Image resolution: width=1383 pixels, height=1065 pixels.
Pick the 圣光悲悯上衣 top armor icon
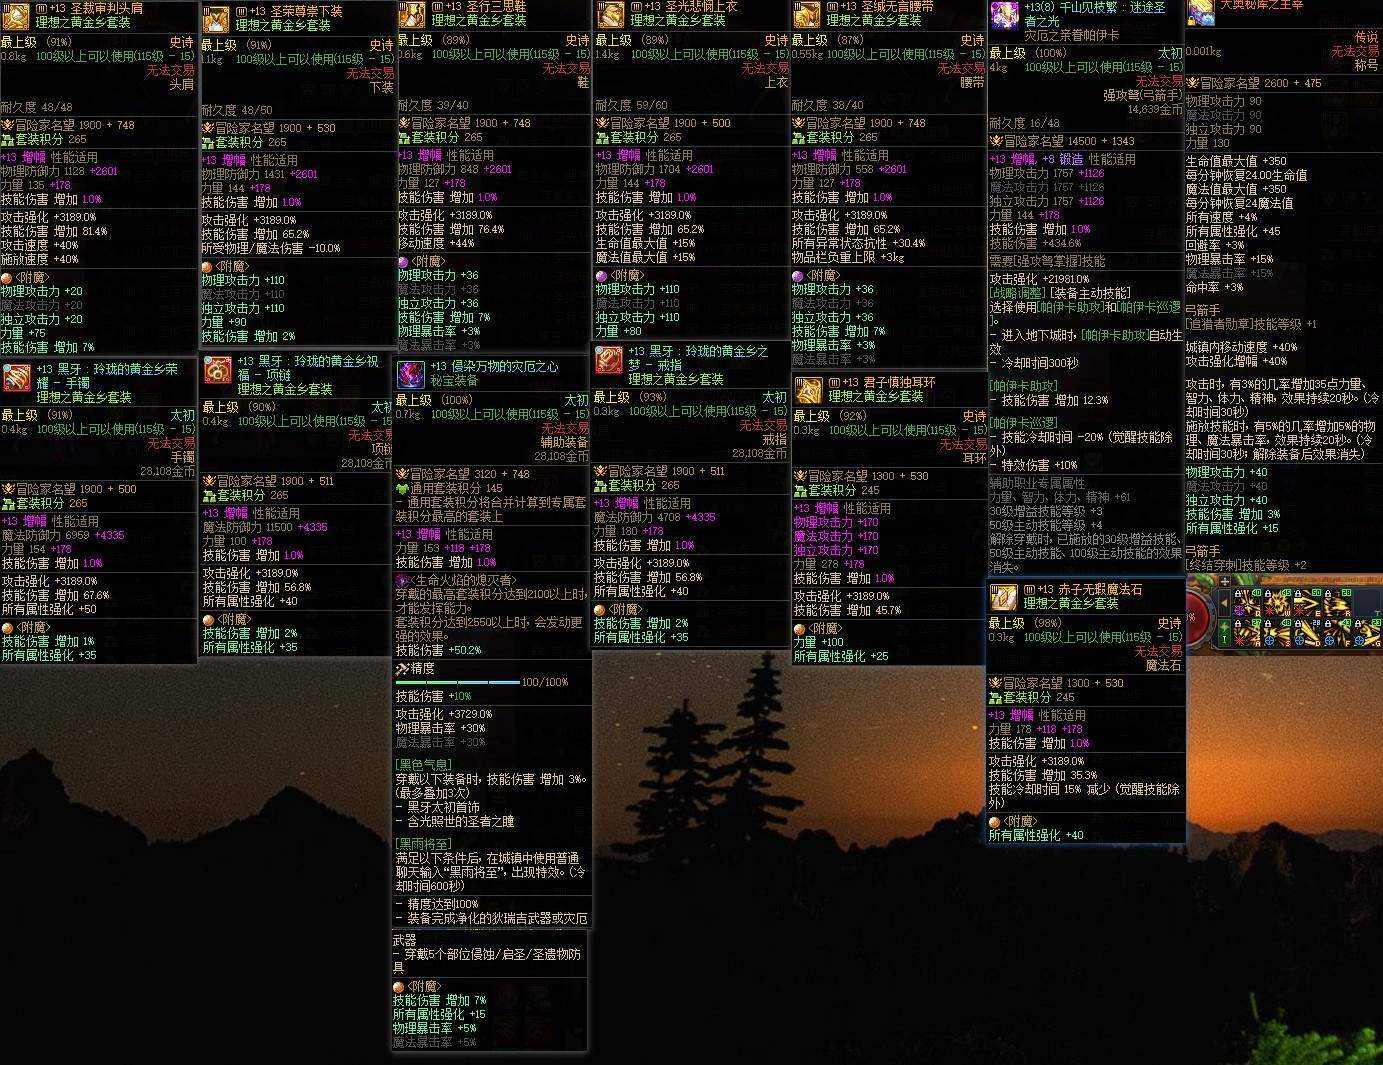(x=609, y=16)
